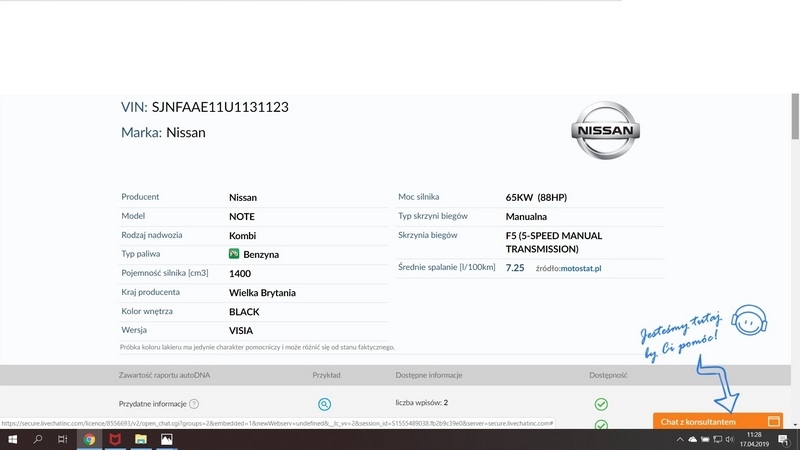Click the Dostępne informacje column header
Viewport: 800px width, 450px height.
click(429, 375)
